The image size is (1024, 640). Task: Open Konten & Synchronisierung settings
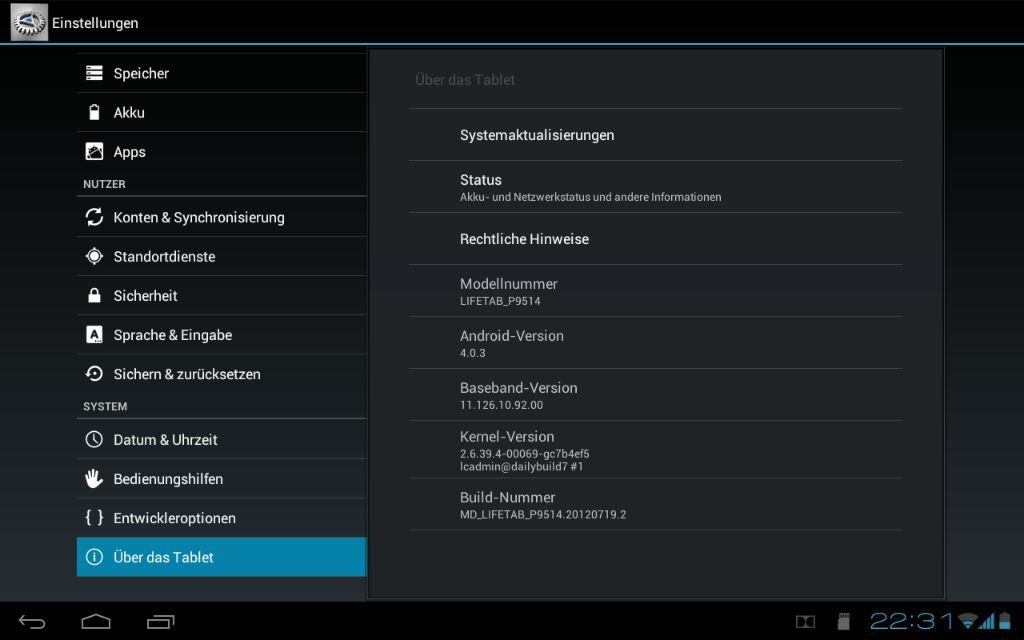(221, 217)
